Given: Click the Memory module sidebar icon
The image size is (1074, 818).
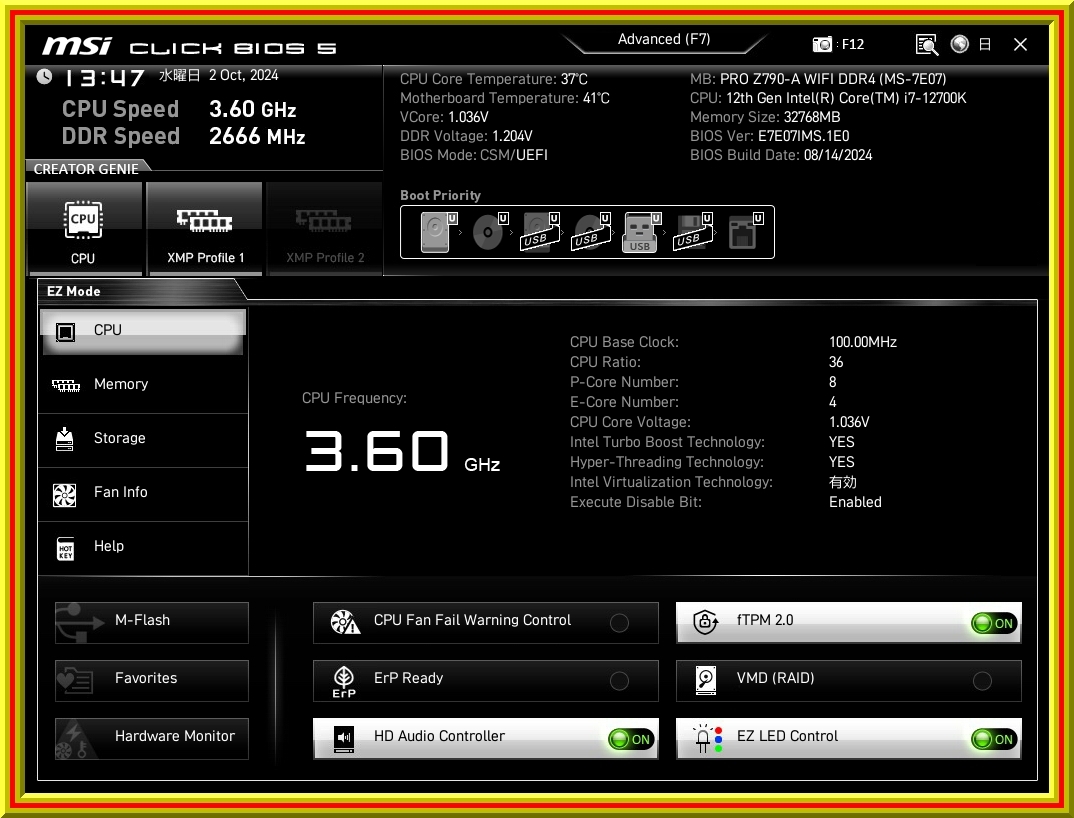Looking at the screenshot, I should [66, 386].
